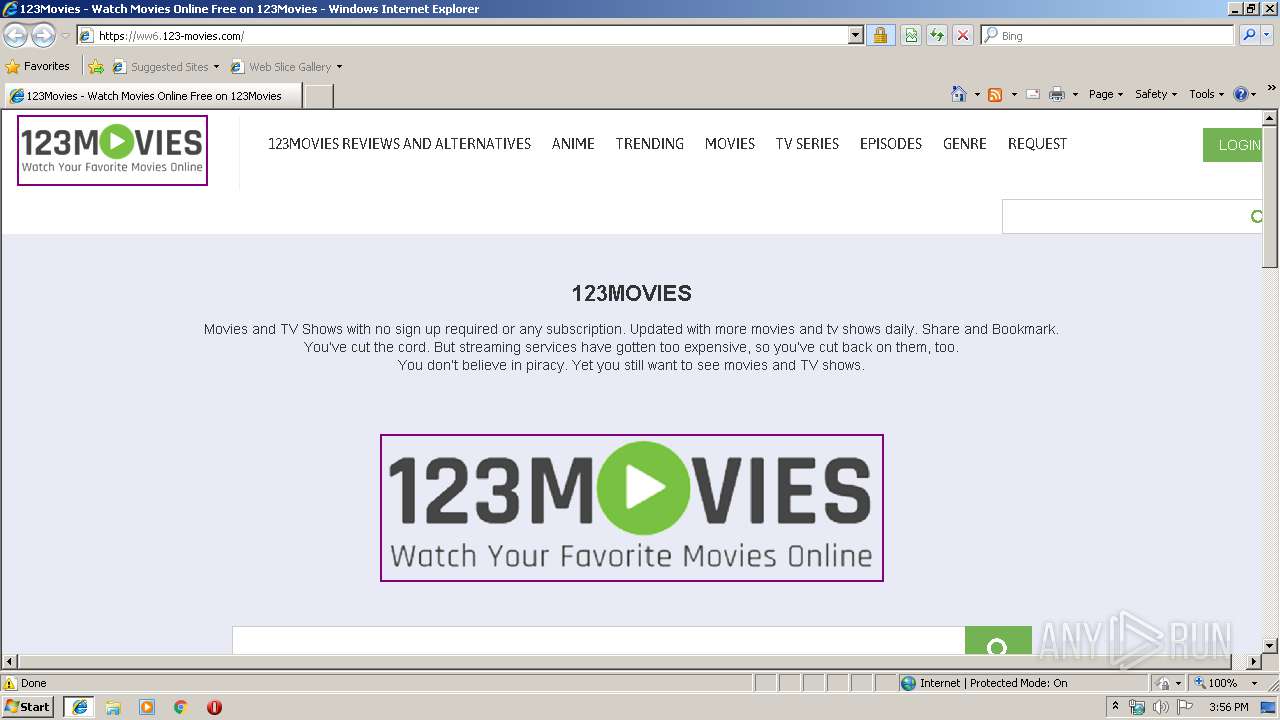This screenshot has height=720, width=1280.
Task: Show hidden tray icons arrow
Action: (1116, 707)
